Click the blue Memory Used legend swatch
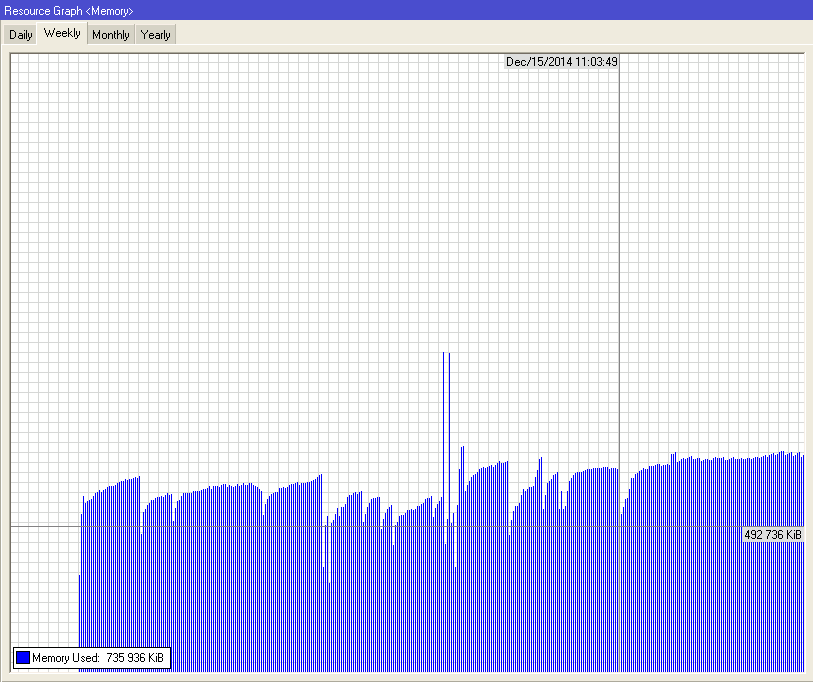This screenshot has height=682, width=813. tap(23, 658)
